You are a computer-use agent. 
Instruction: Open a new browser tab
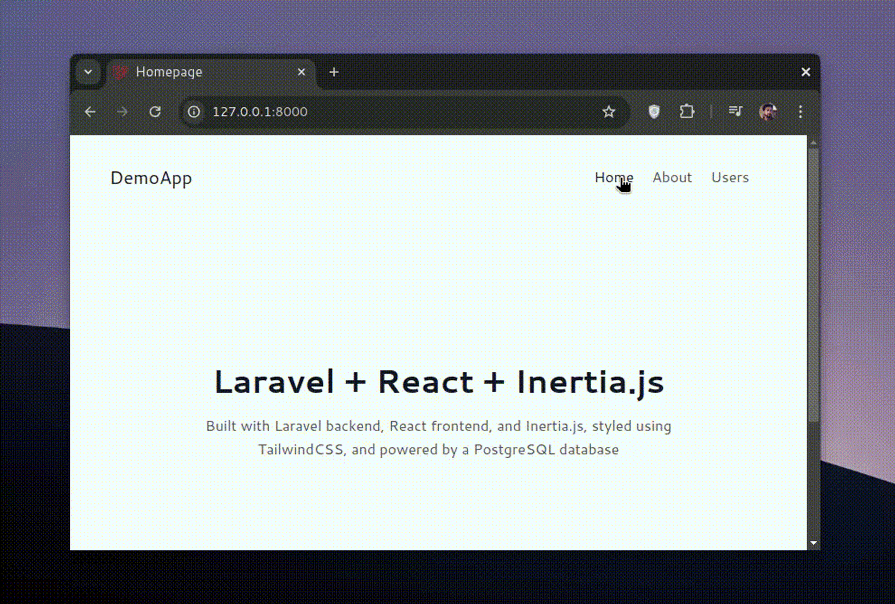tap(333, 71)
